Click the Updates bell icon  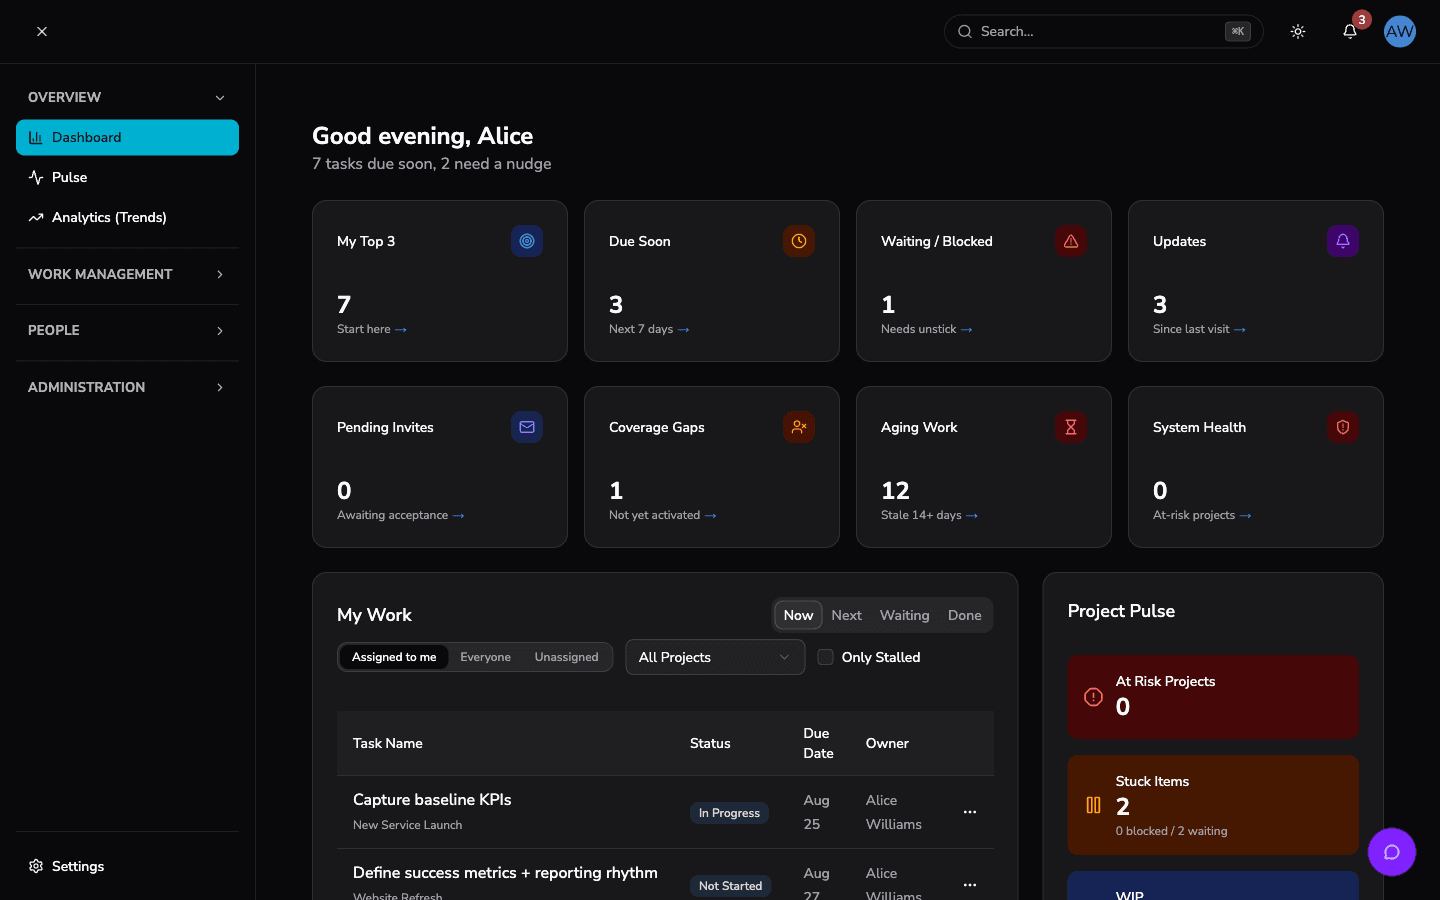tap(1343, 241)
